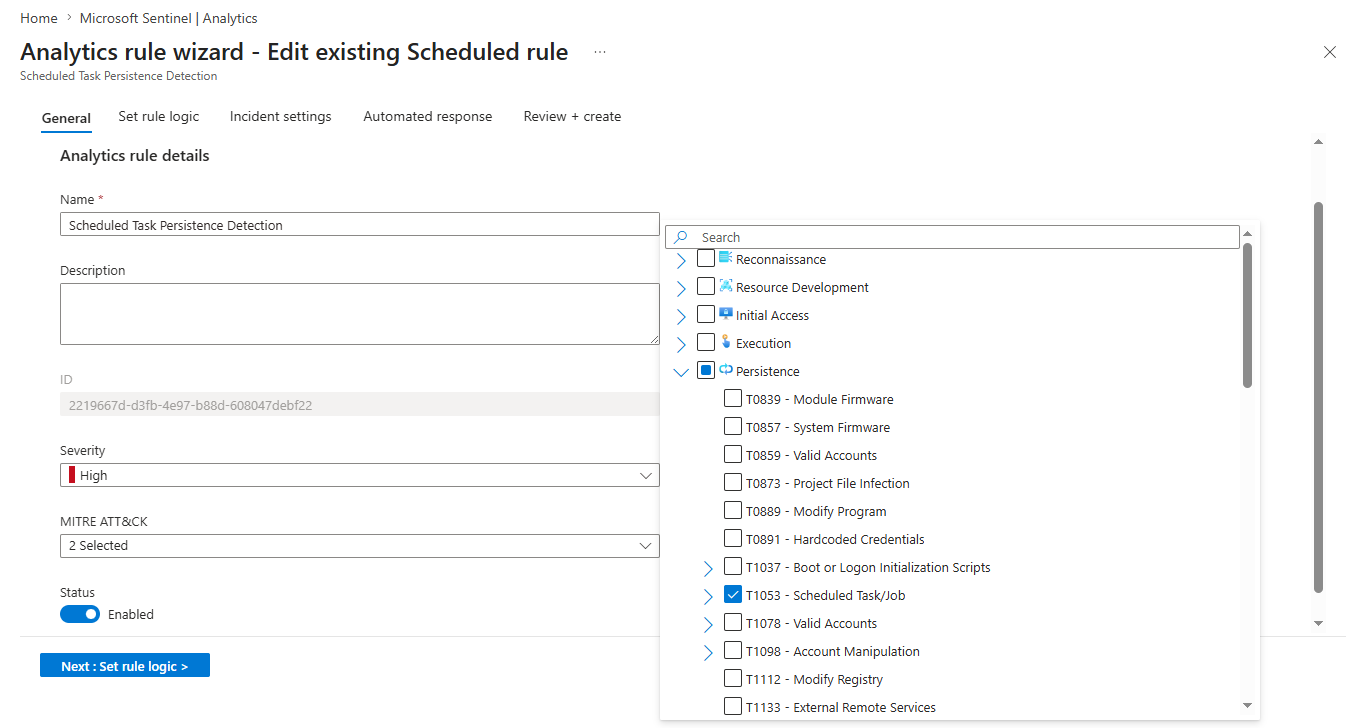The width and height of the screenshot is (1366, 728).
Task: Open the MITRE ATT&CK dropdown
Action: (x=360, y=545)
